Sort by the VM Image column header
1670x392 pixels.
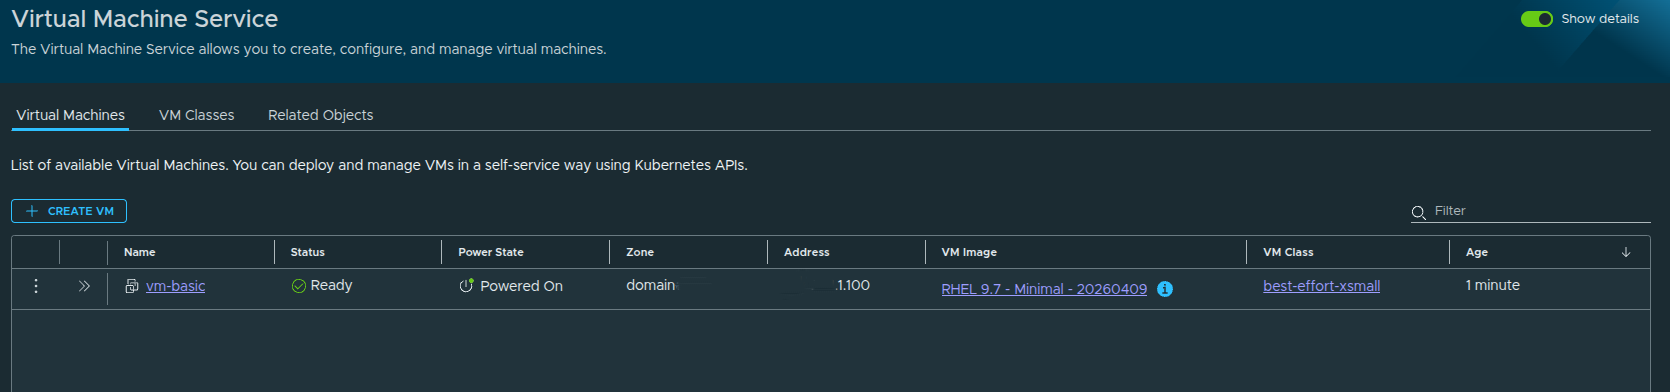[x=968, y=252]
